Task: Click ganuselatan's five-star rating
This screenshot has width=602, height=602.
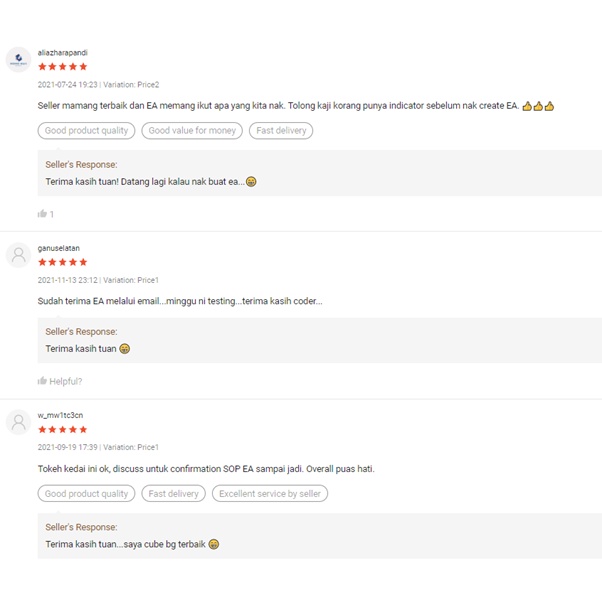Action: pyautogui.click(x=62, y=262)
